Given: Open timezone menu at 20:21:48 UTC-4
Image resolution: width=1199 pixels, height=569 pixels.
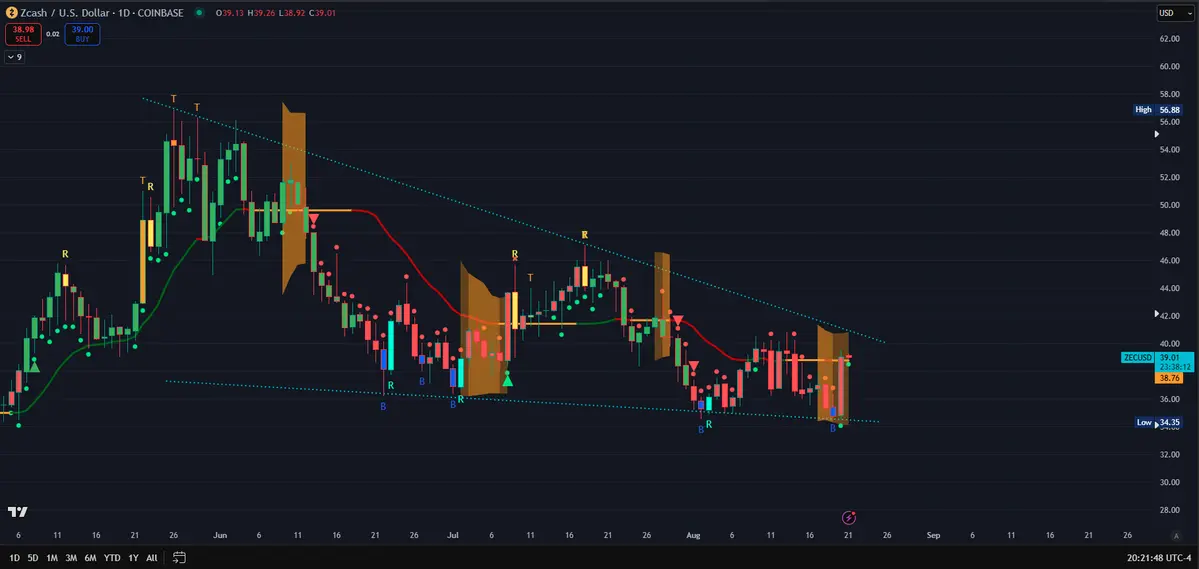Looking at the screenshot, I should (1158, 558).
